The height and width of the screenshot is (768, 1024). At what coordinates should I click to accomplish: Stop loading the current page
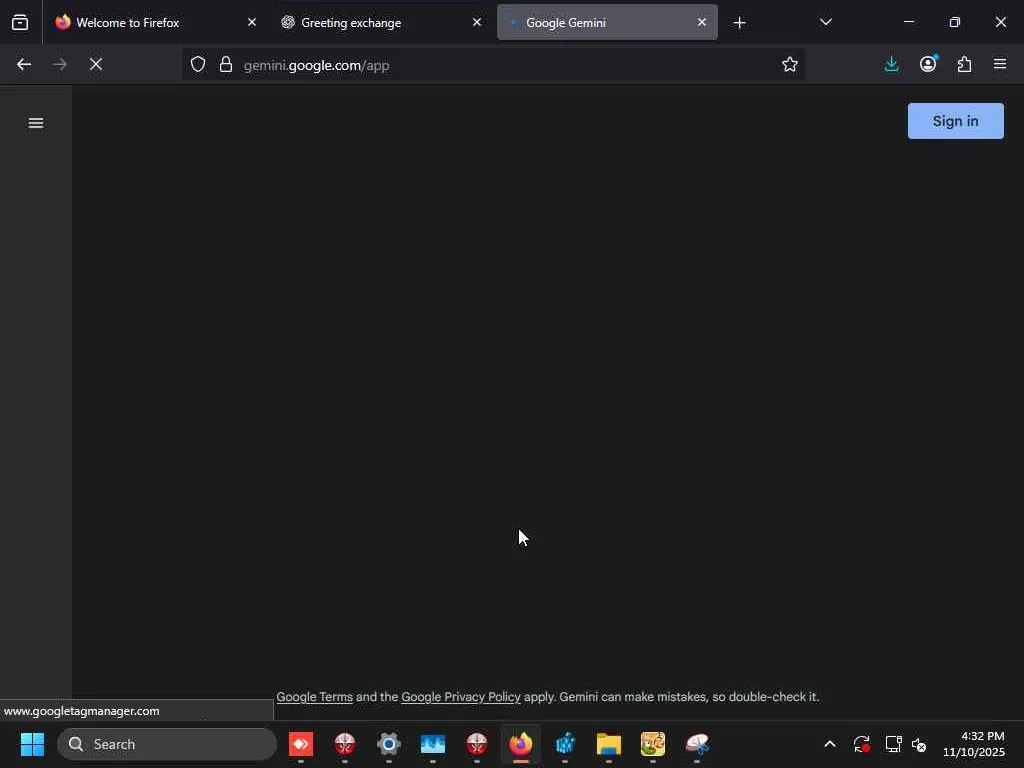(x=96, y=64)
